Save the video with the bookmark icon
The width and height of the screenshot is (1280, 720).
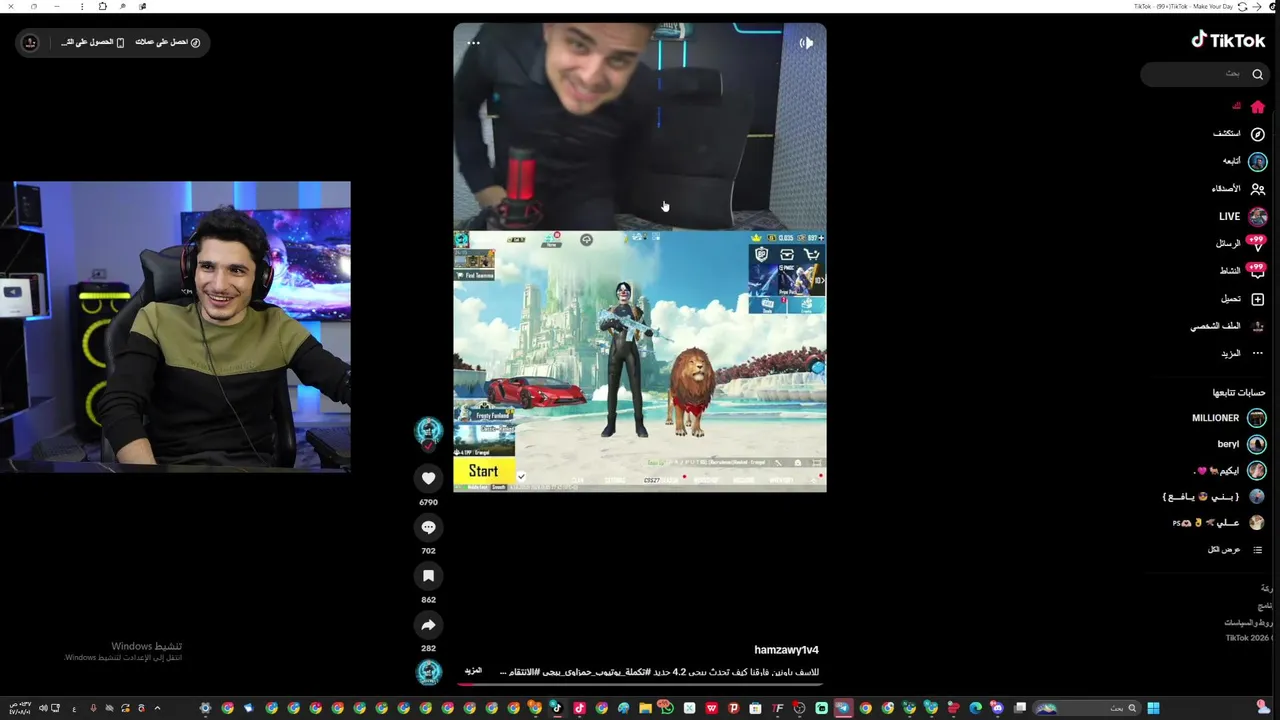click(x=428, y=576)
